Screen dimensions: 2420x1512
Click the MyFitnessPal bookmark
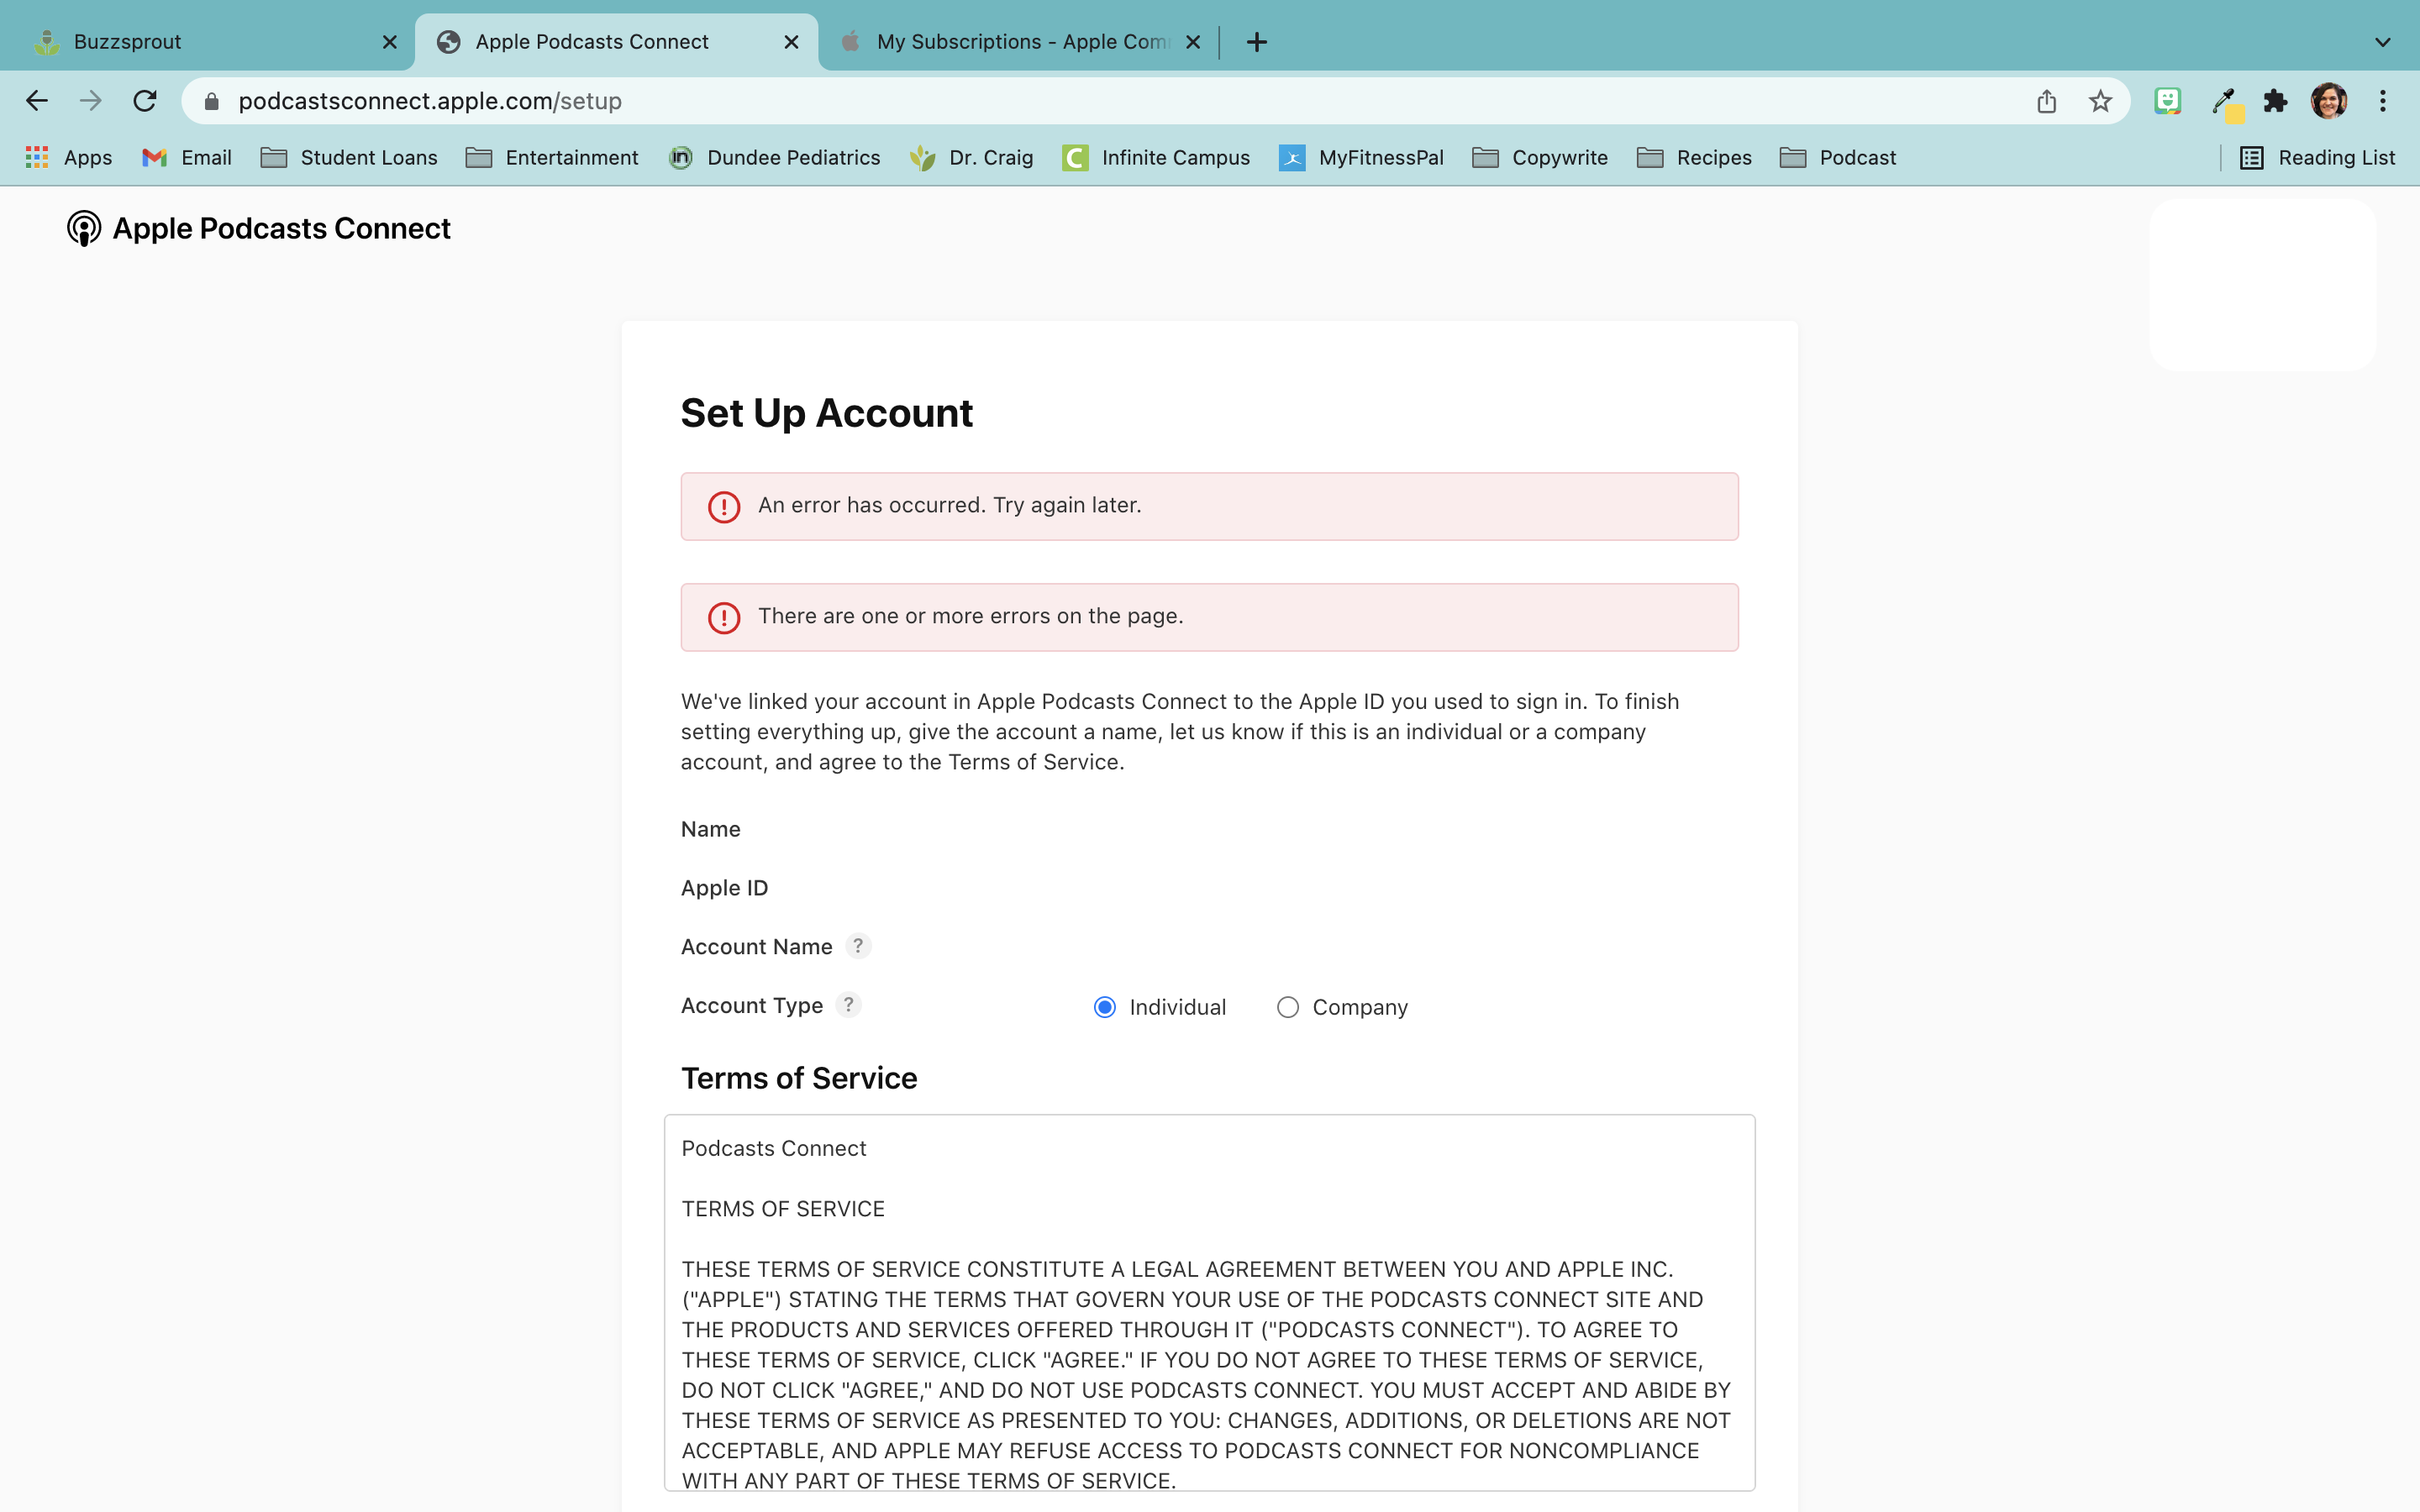tap(1361, 158)
